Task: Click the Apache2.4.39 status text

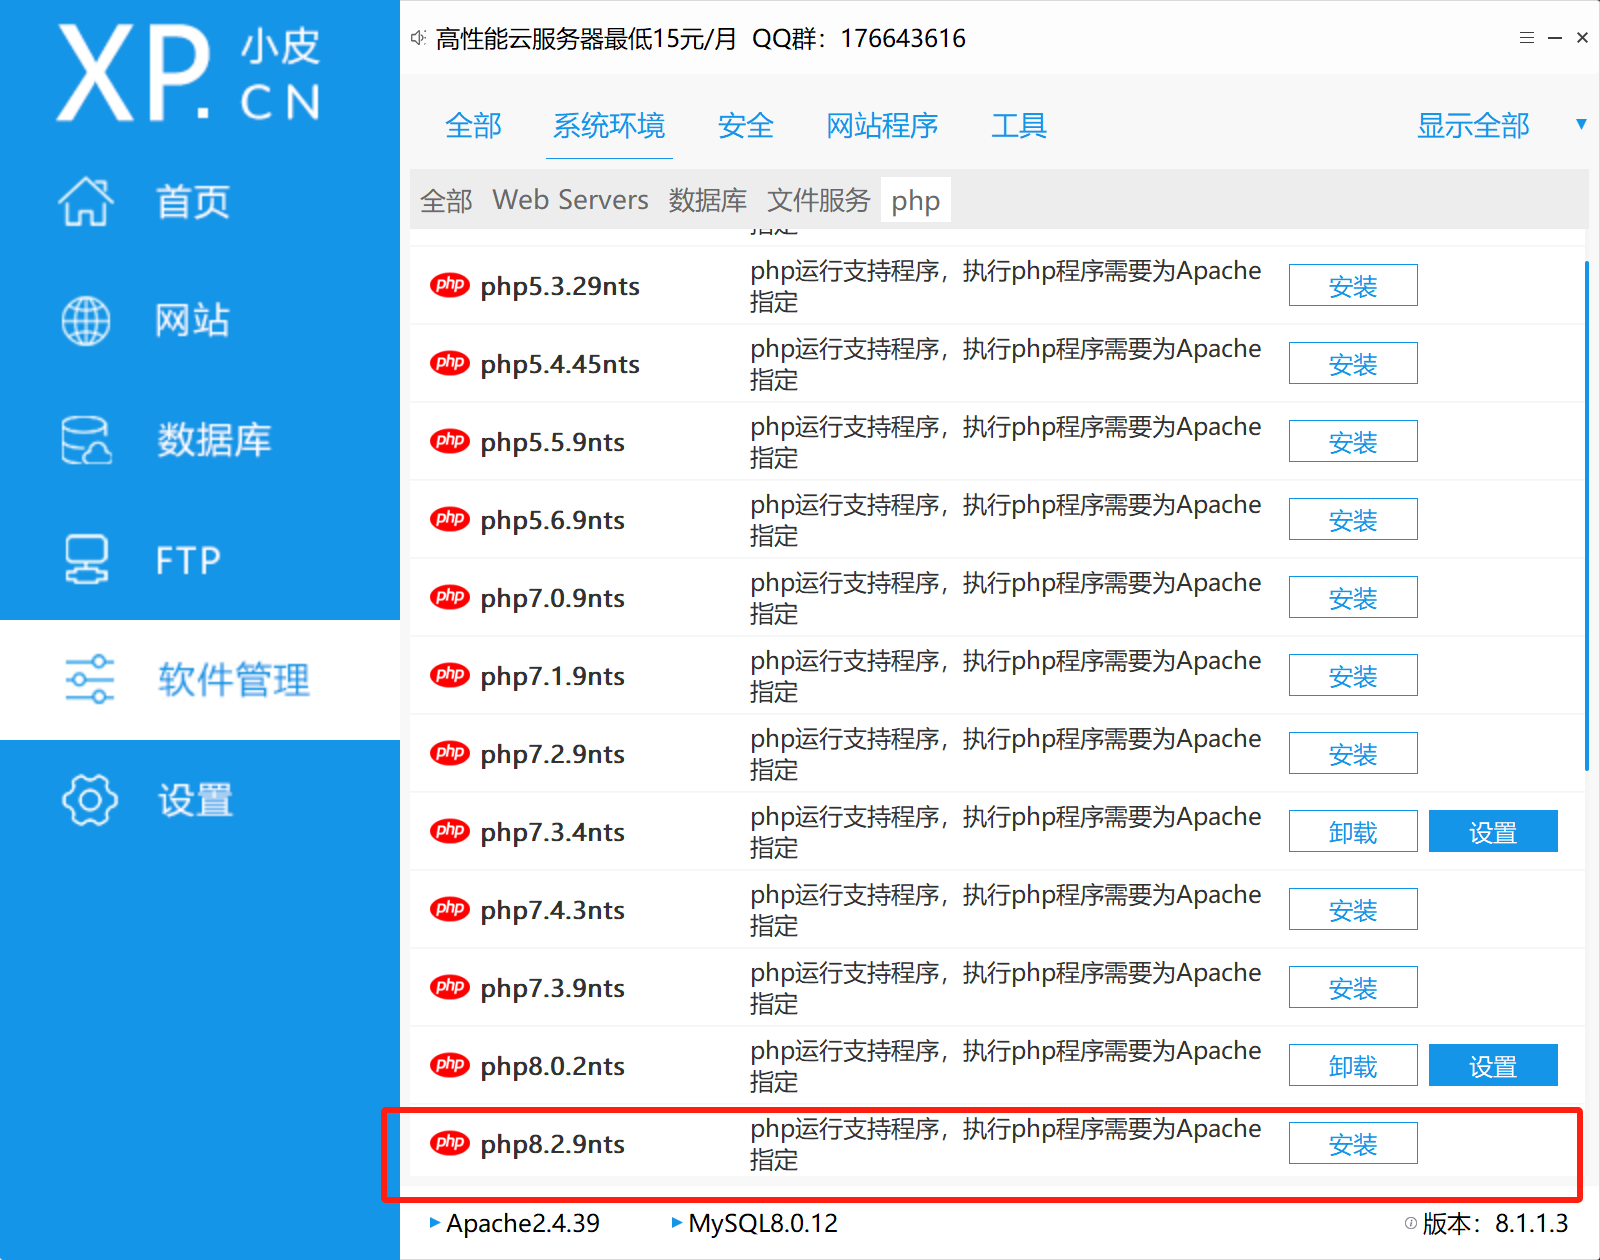Action: 523,1223
